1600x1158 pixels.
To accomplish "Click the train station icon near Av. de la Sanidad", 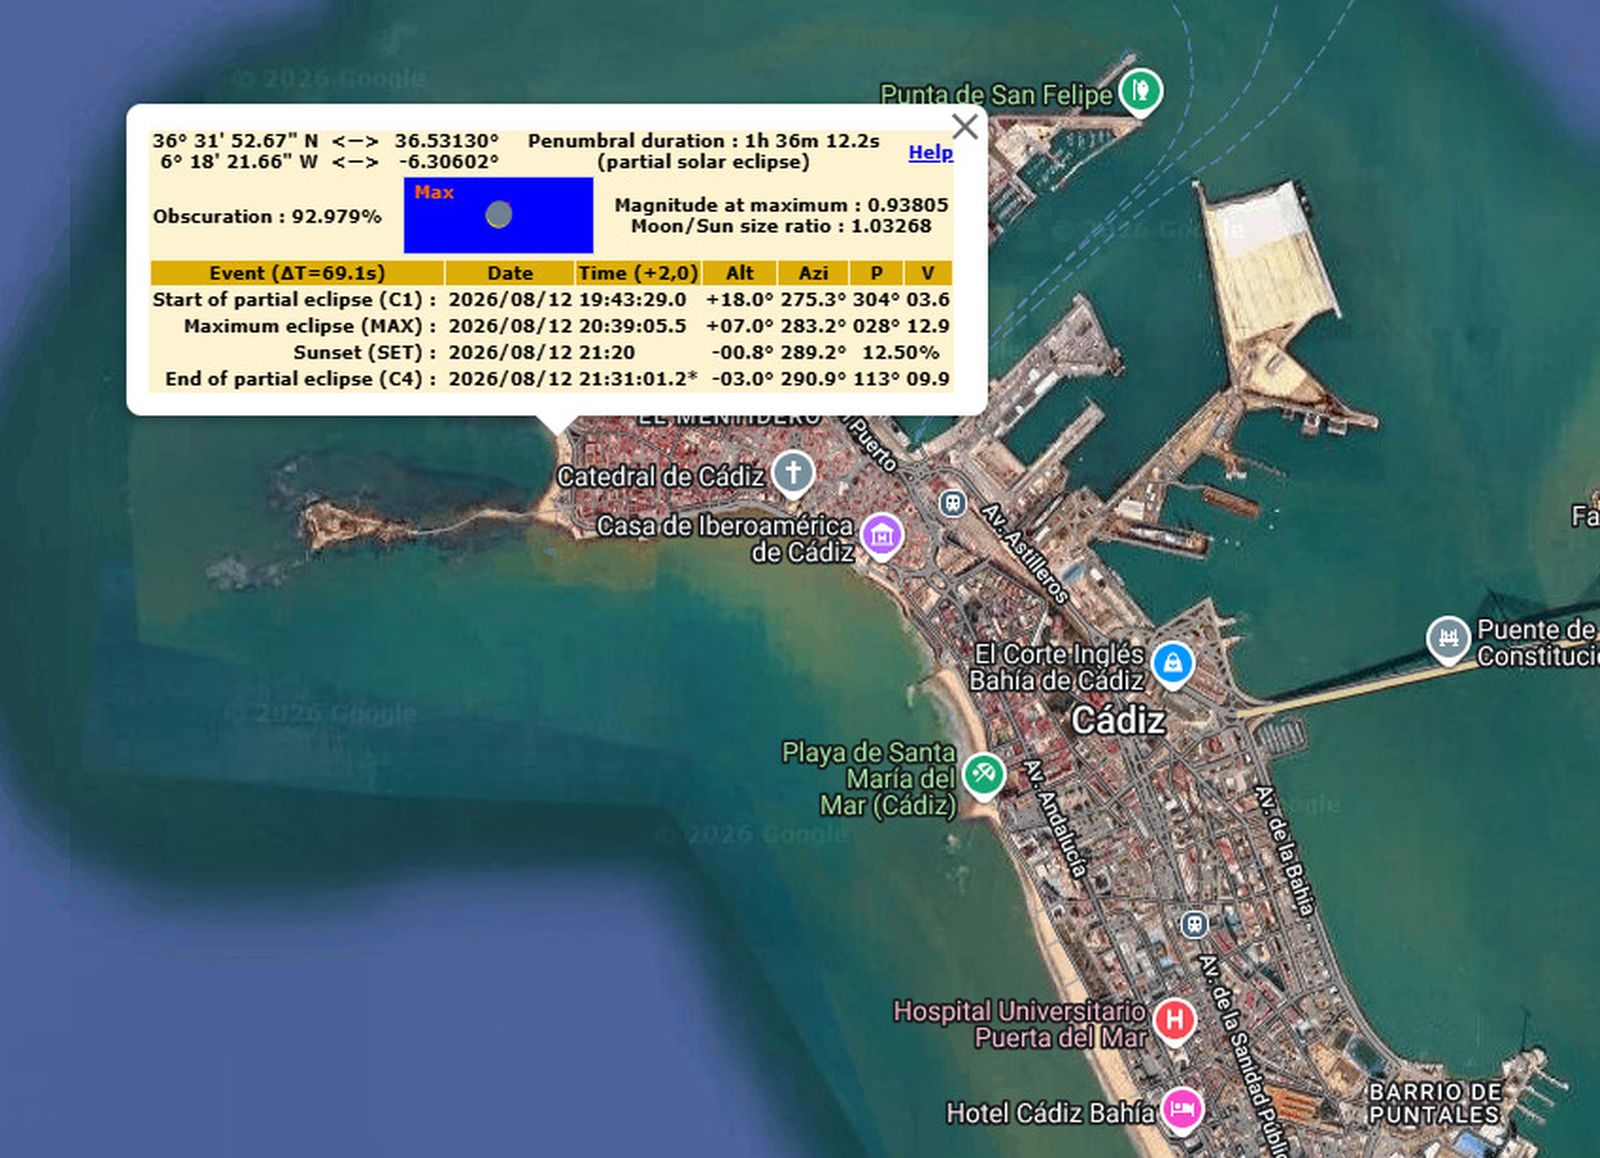I will 1193,924.
